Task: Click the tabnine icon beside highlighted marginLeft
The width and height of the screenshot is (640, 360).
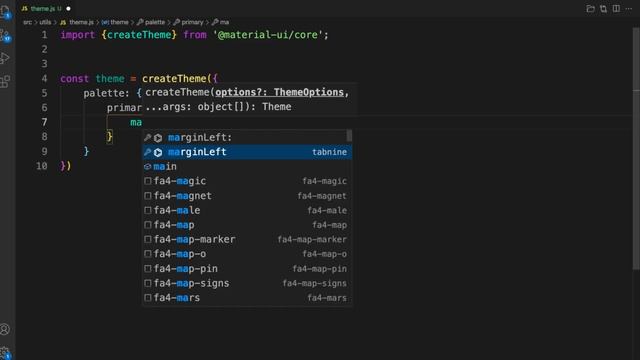Action: 158,152
